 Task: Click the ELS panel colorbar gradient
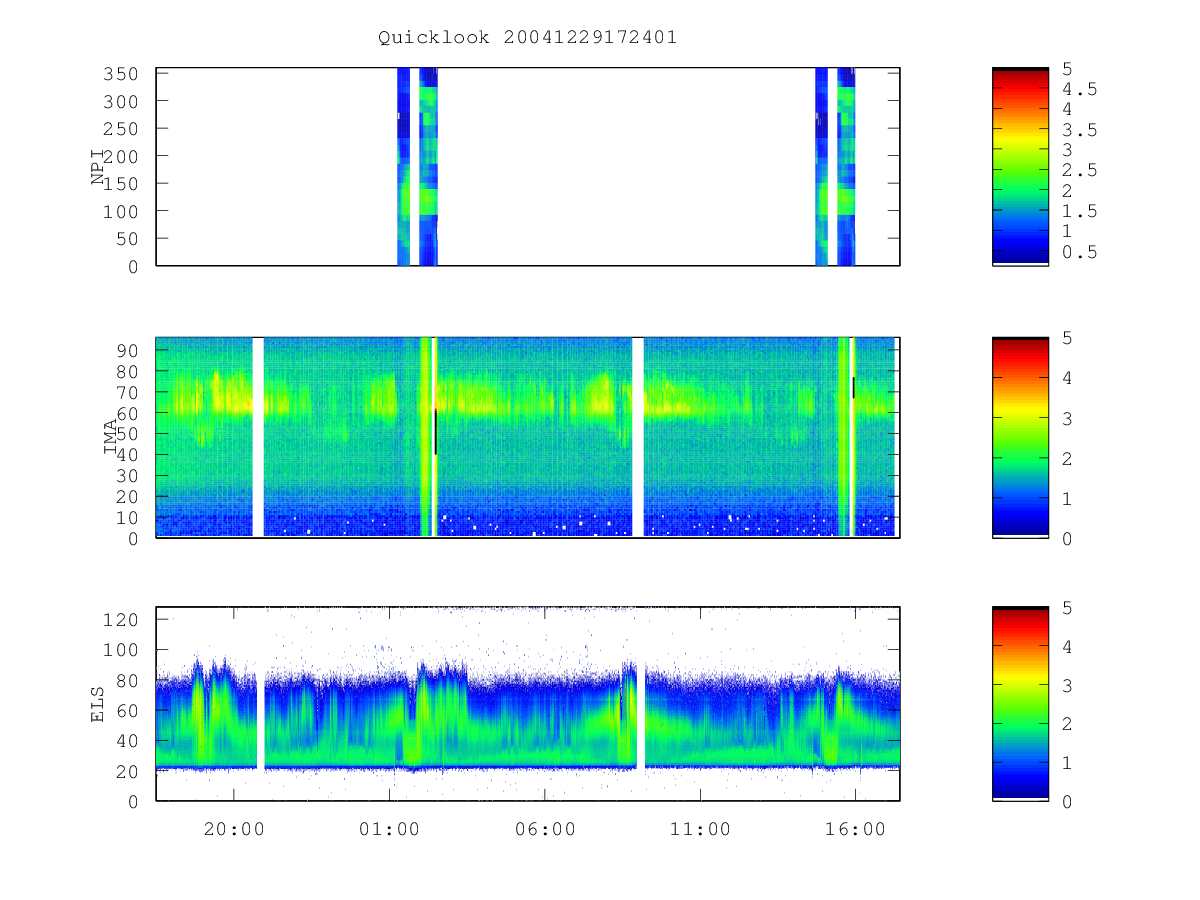click(x=1020, y=704)
